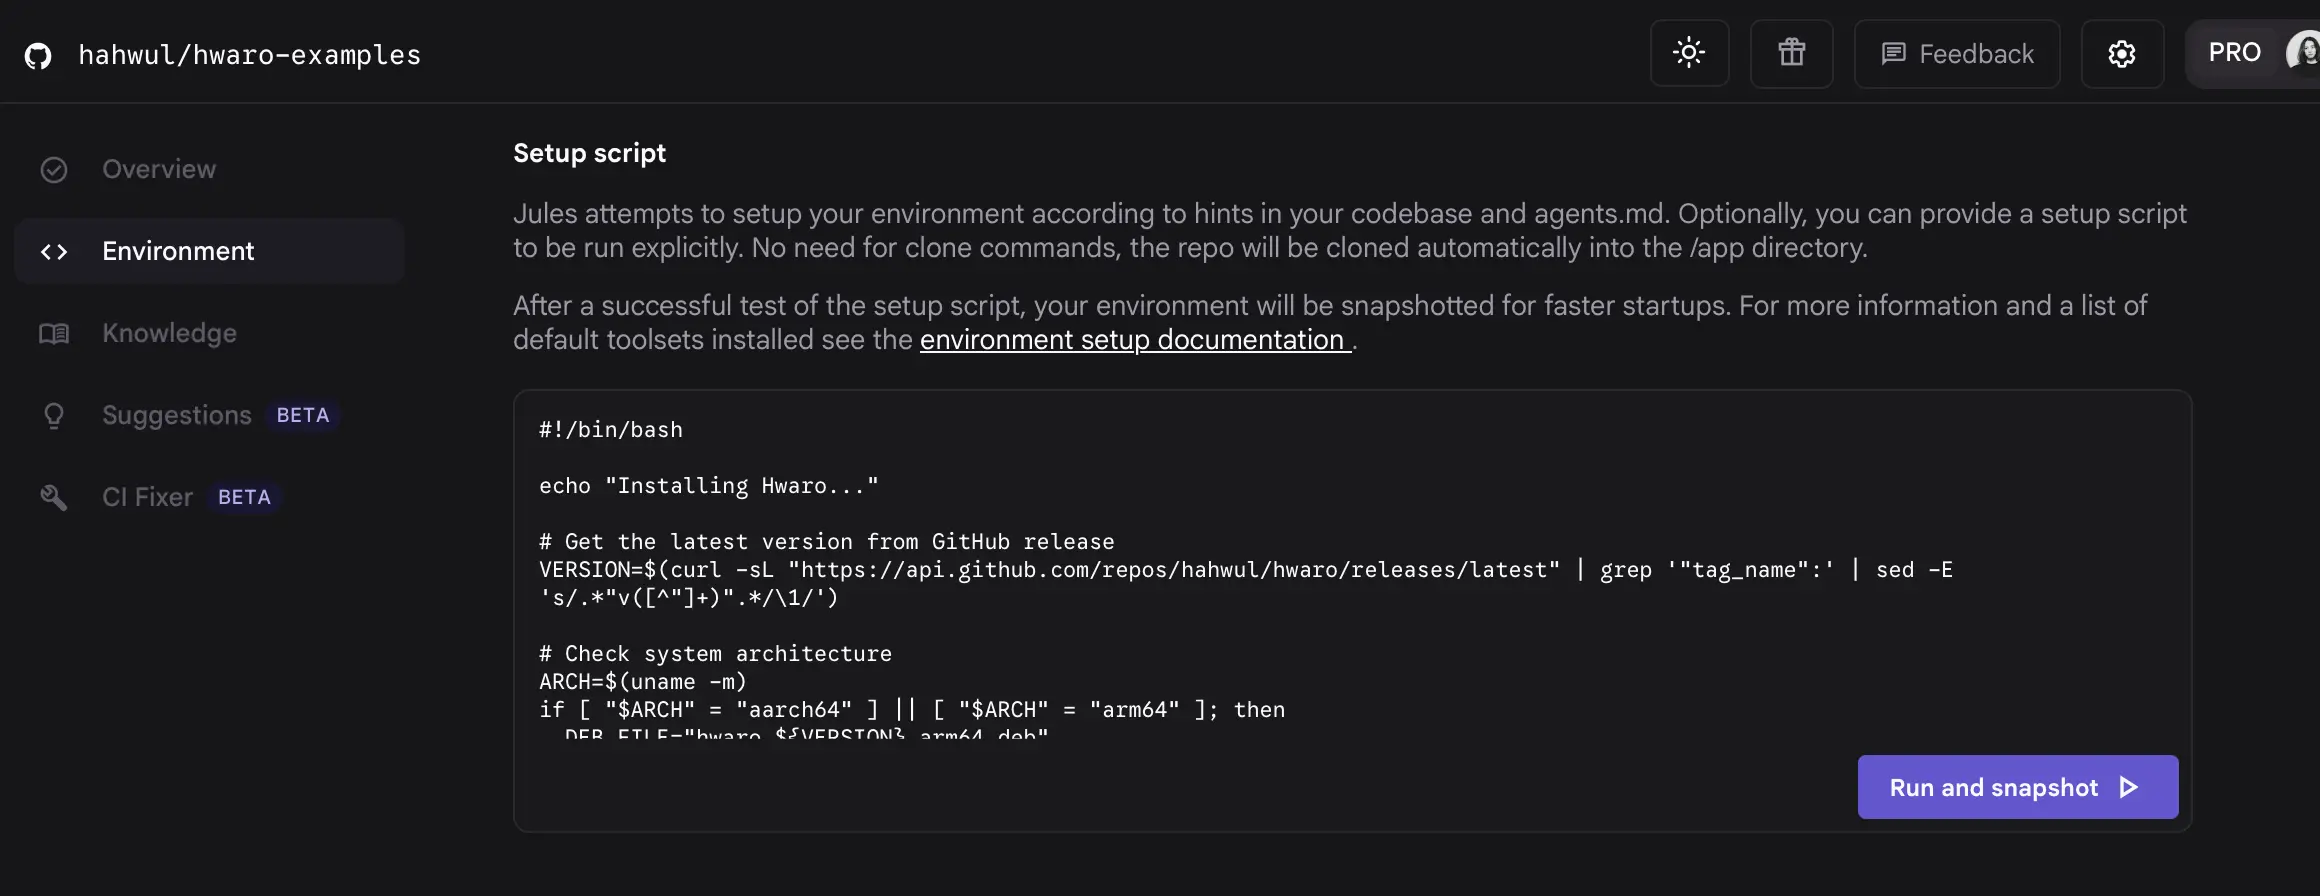Open the environment setup documentation link

(1134, 341)
